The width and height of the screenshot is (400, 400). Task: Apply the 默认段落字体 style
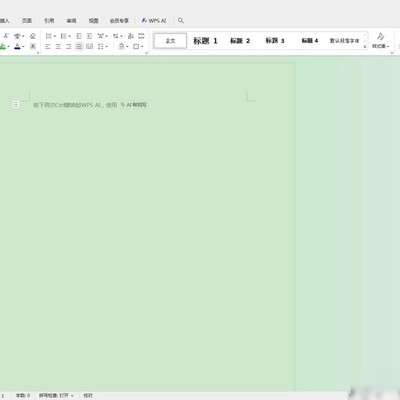coord(344,41)
